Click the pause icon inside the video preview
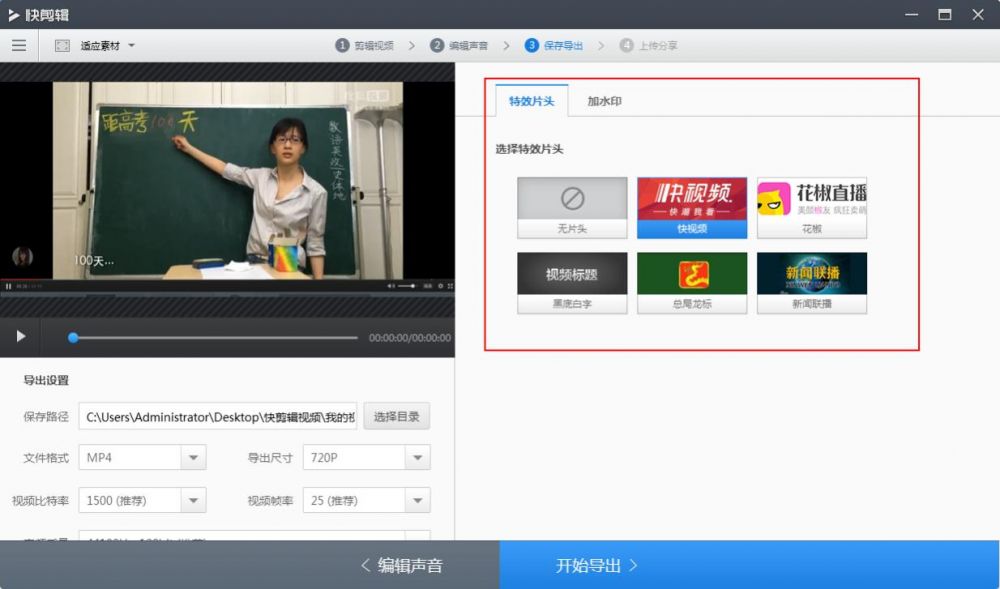This screenshot has height=589, width=1000. [x=8, y=286]
